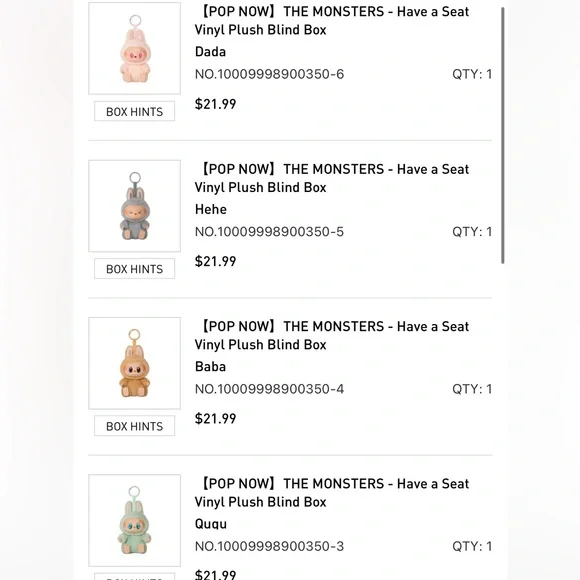Click BOX HINTS under Dada figure

[x=135, y=111]
